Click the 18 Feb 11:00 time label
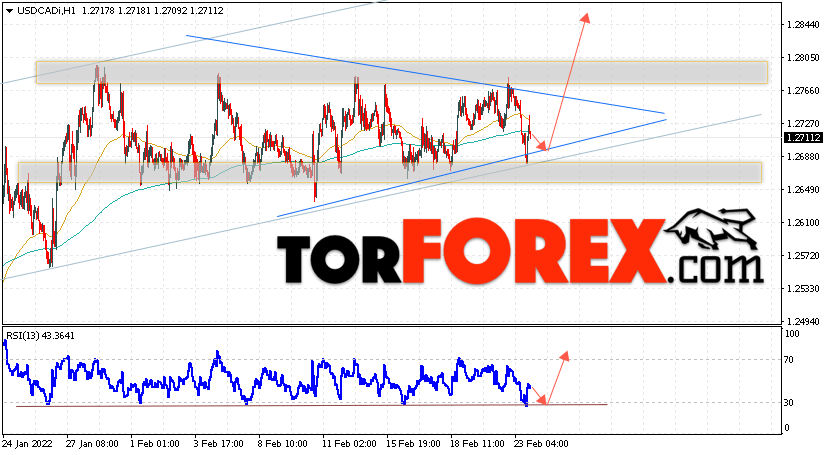 point(477,443)
